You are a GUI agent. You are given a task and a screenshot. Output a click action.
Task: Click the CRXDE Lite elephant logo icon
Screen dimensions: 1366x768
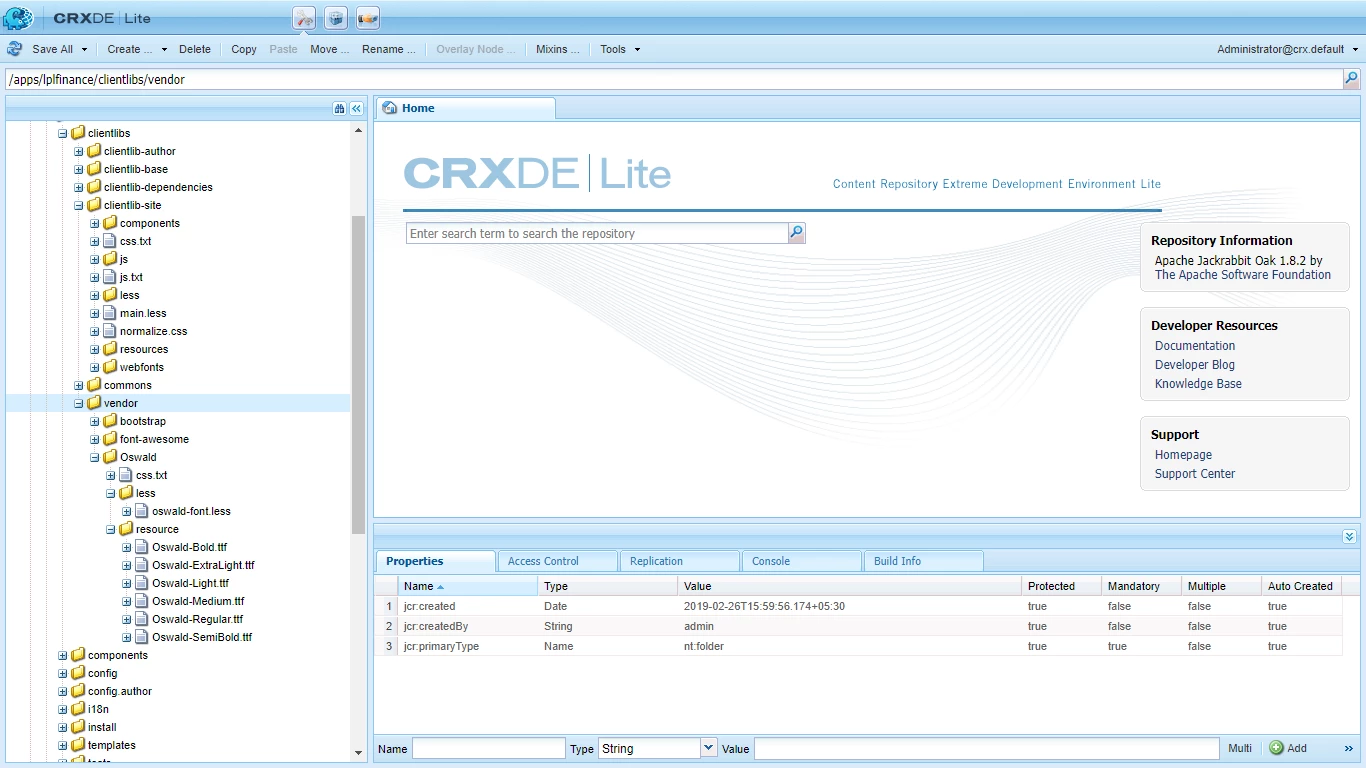point(18,18)
